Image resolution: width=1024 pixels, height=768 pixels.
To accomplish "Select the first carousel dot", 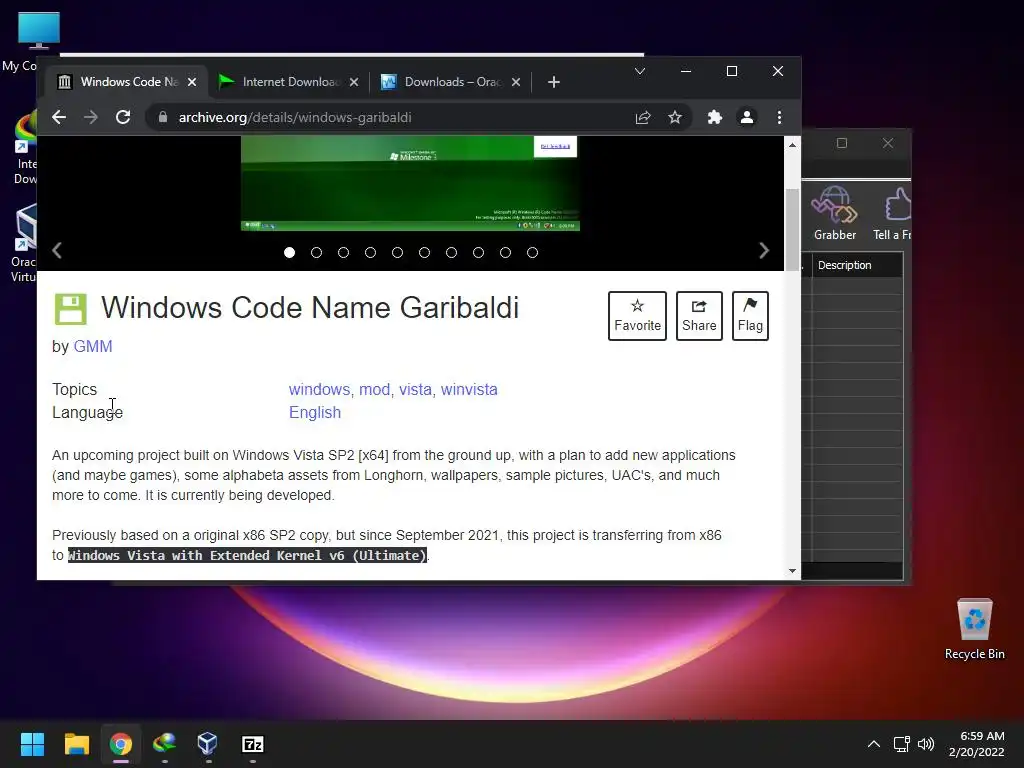I will coord(289,253).
